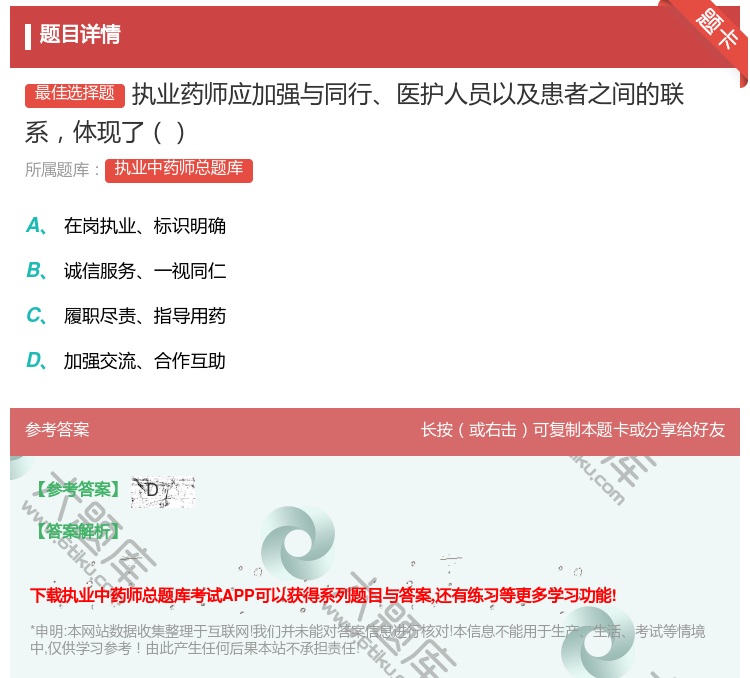The image size is (750, 678).
Task: Select option A 在岗执业、标识明确
Action: click(x=126, y=226)
